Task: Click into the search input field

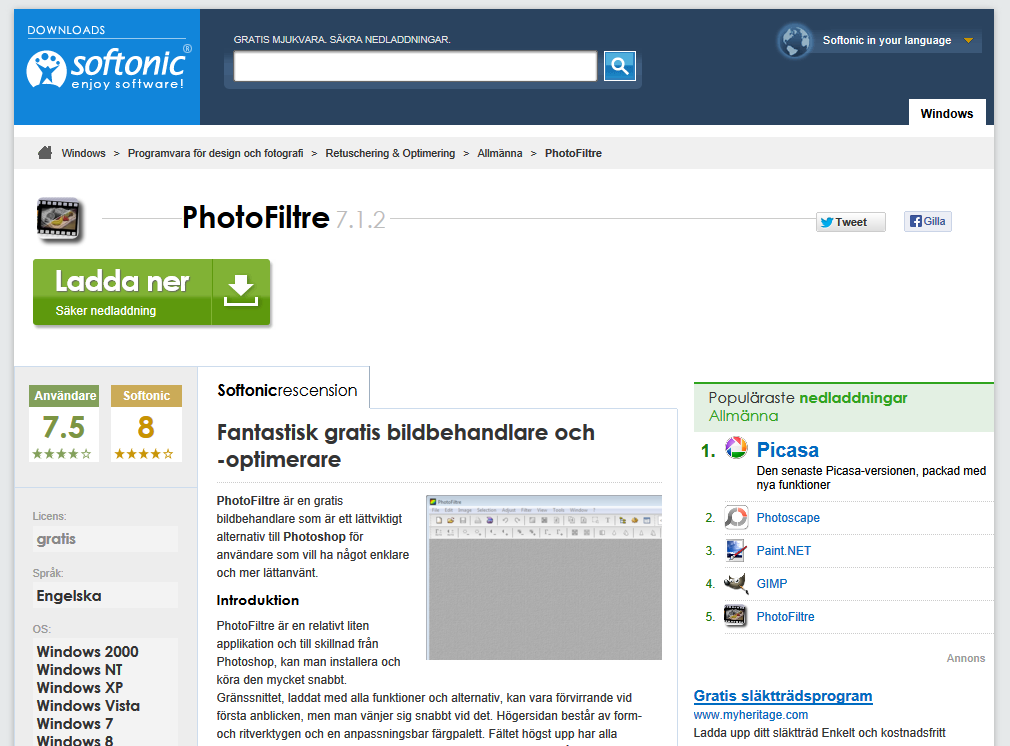Action: 415,66
